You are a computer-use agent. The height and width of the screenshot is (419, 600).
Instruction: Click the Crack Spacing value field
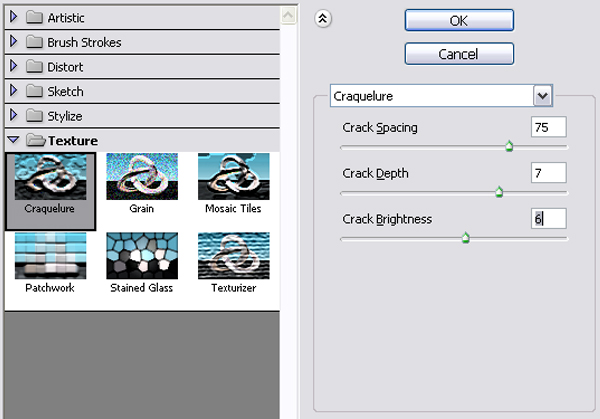point(549,127)
